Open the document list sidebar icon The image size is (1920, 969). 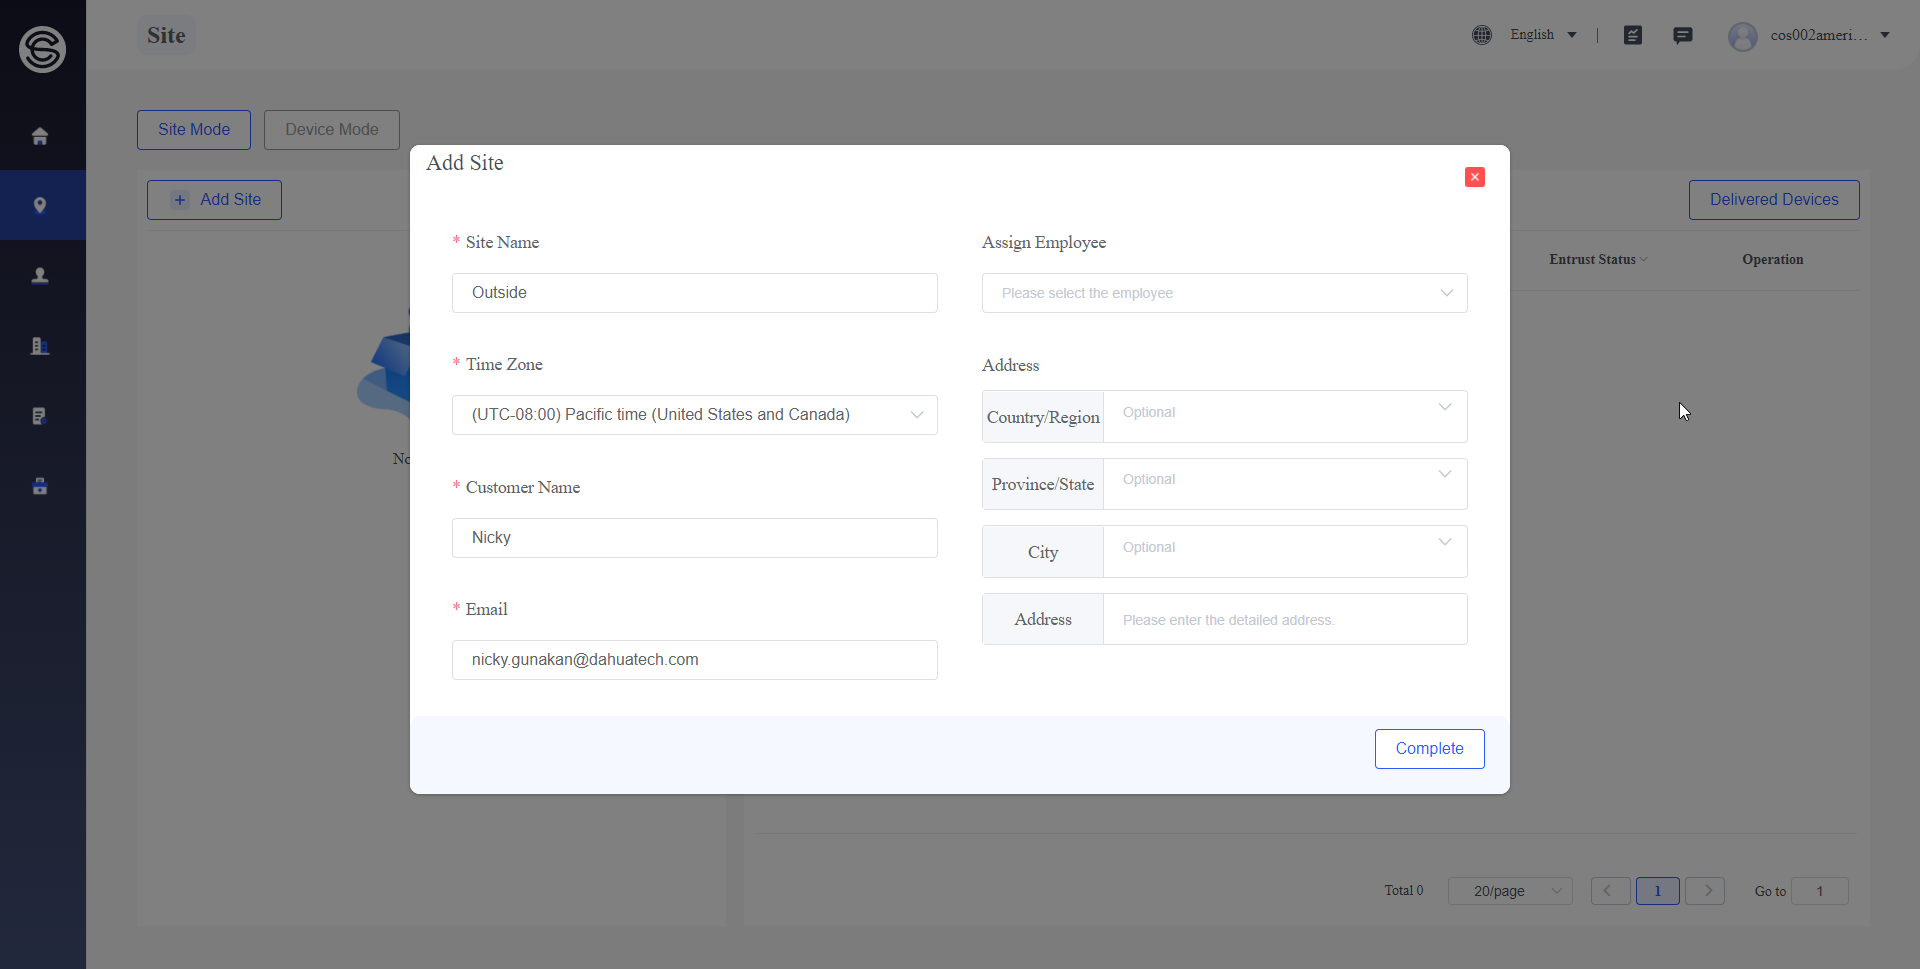tap(40, 416)
